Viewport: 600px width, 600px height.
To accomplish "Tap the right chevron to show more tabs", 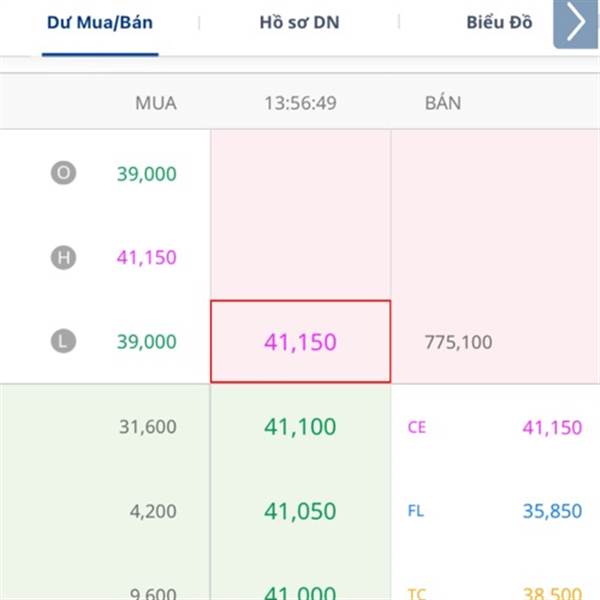I will tap(576, 24).
